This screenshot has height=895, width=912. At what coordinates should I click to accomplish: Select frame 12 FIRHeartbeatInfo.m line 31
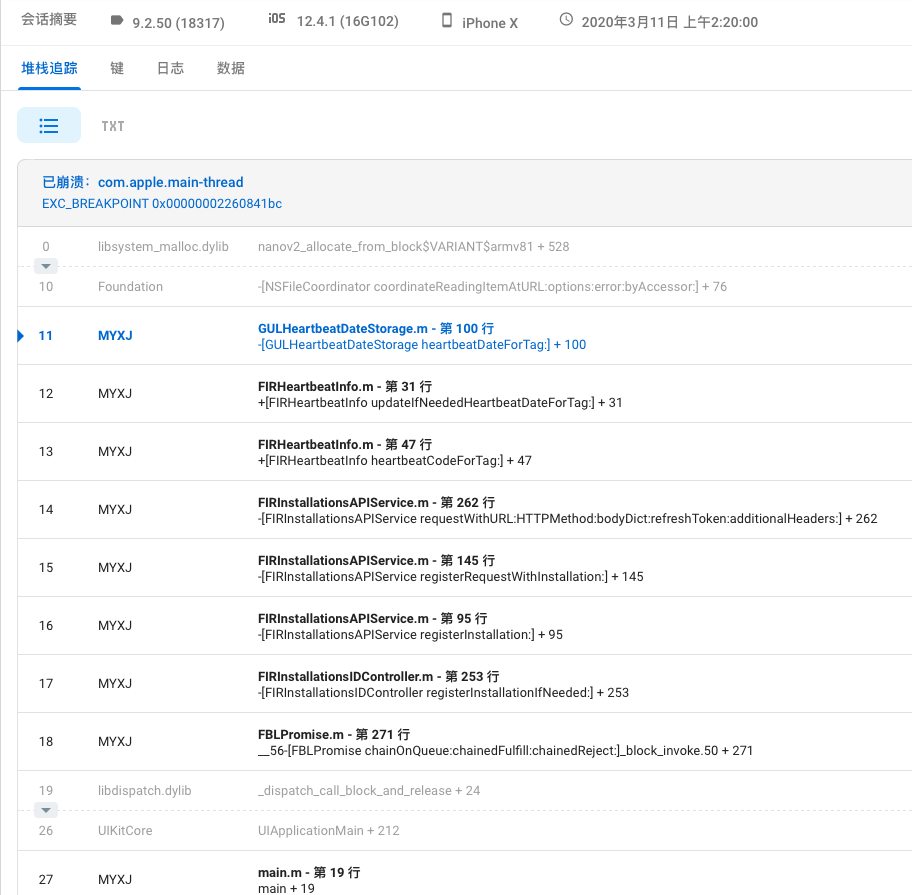(x=345, y=386)
